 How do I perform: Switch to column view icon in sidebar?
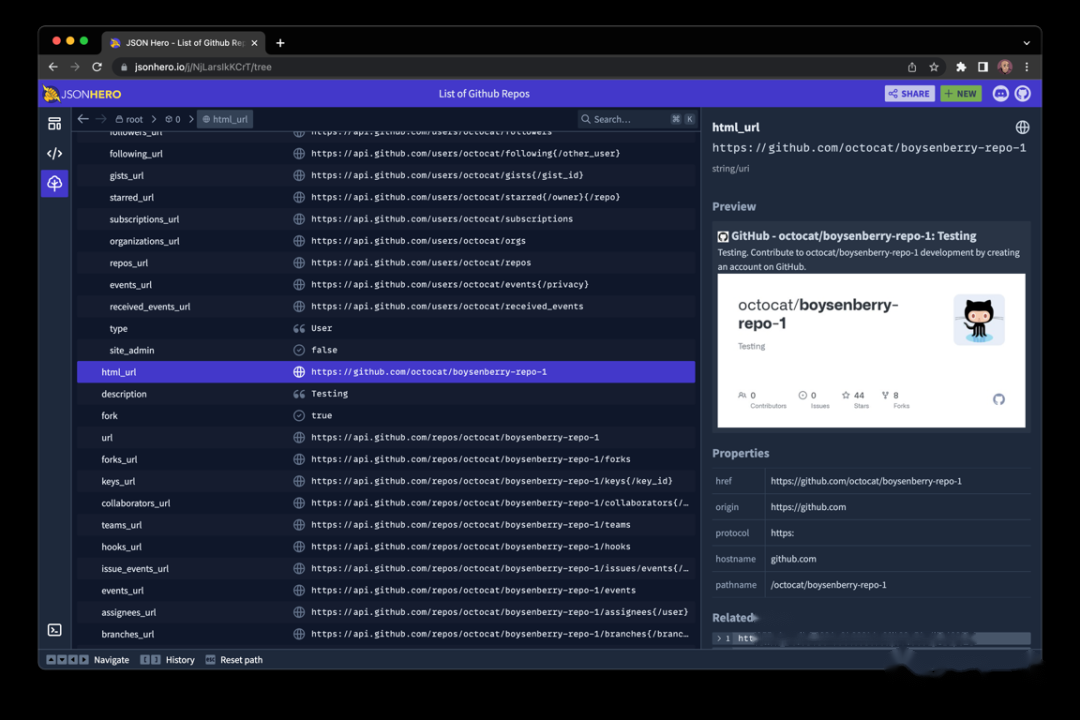pos(54,123)
